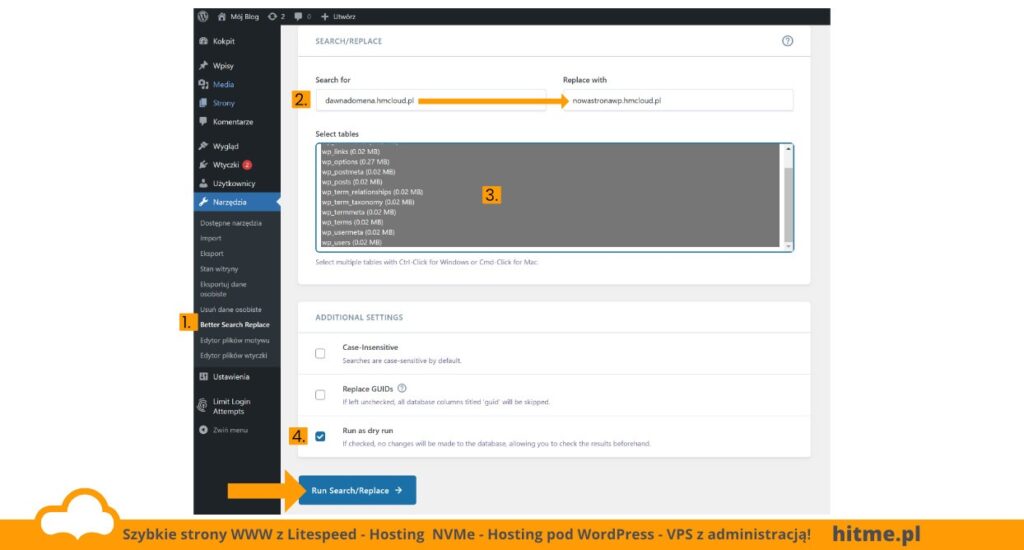The image size is (1024, 550).
Task: Click the Run Search/Replace button
Action: click(357, 490)
